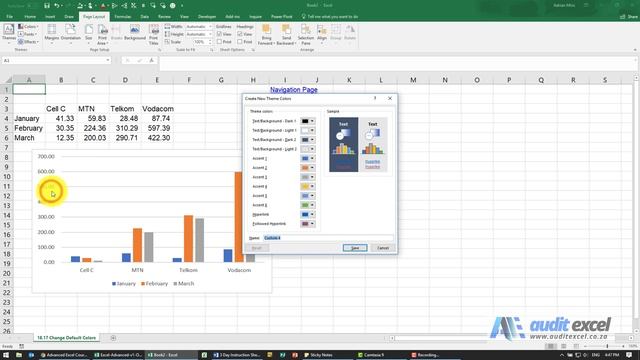Click the Accent 4 yellow color swatch
Viewport: 640px width, 360px height.
tap(305, 187)
